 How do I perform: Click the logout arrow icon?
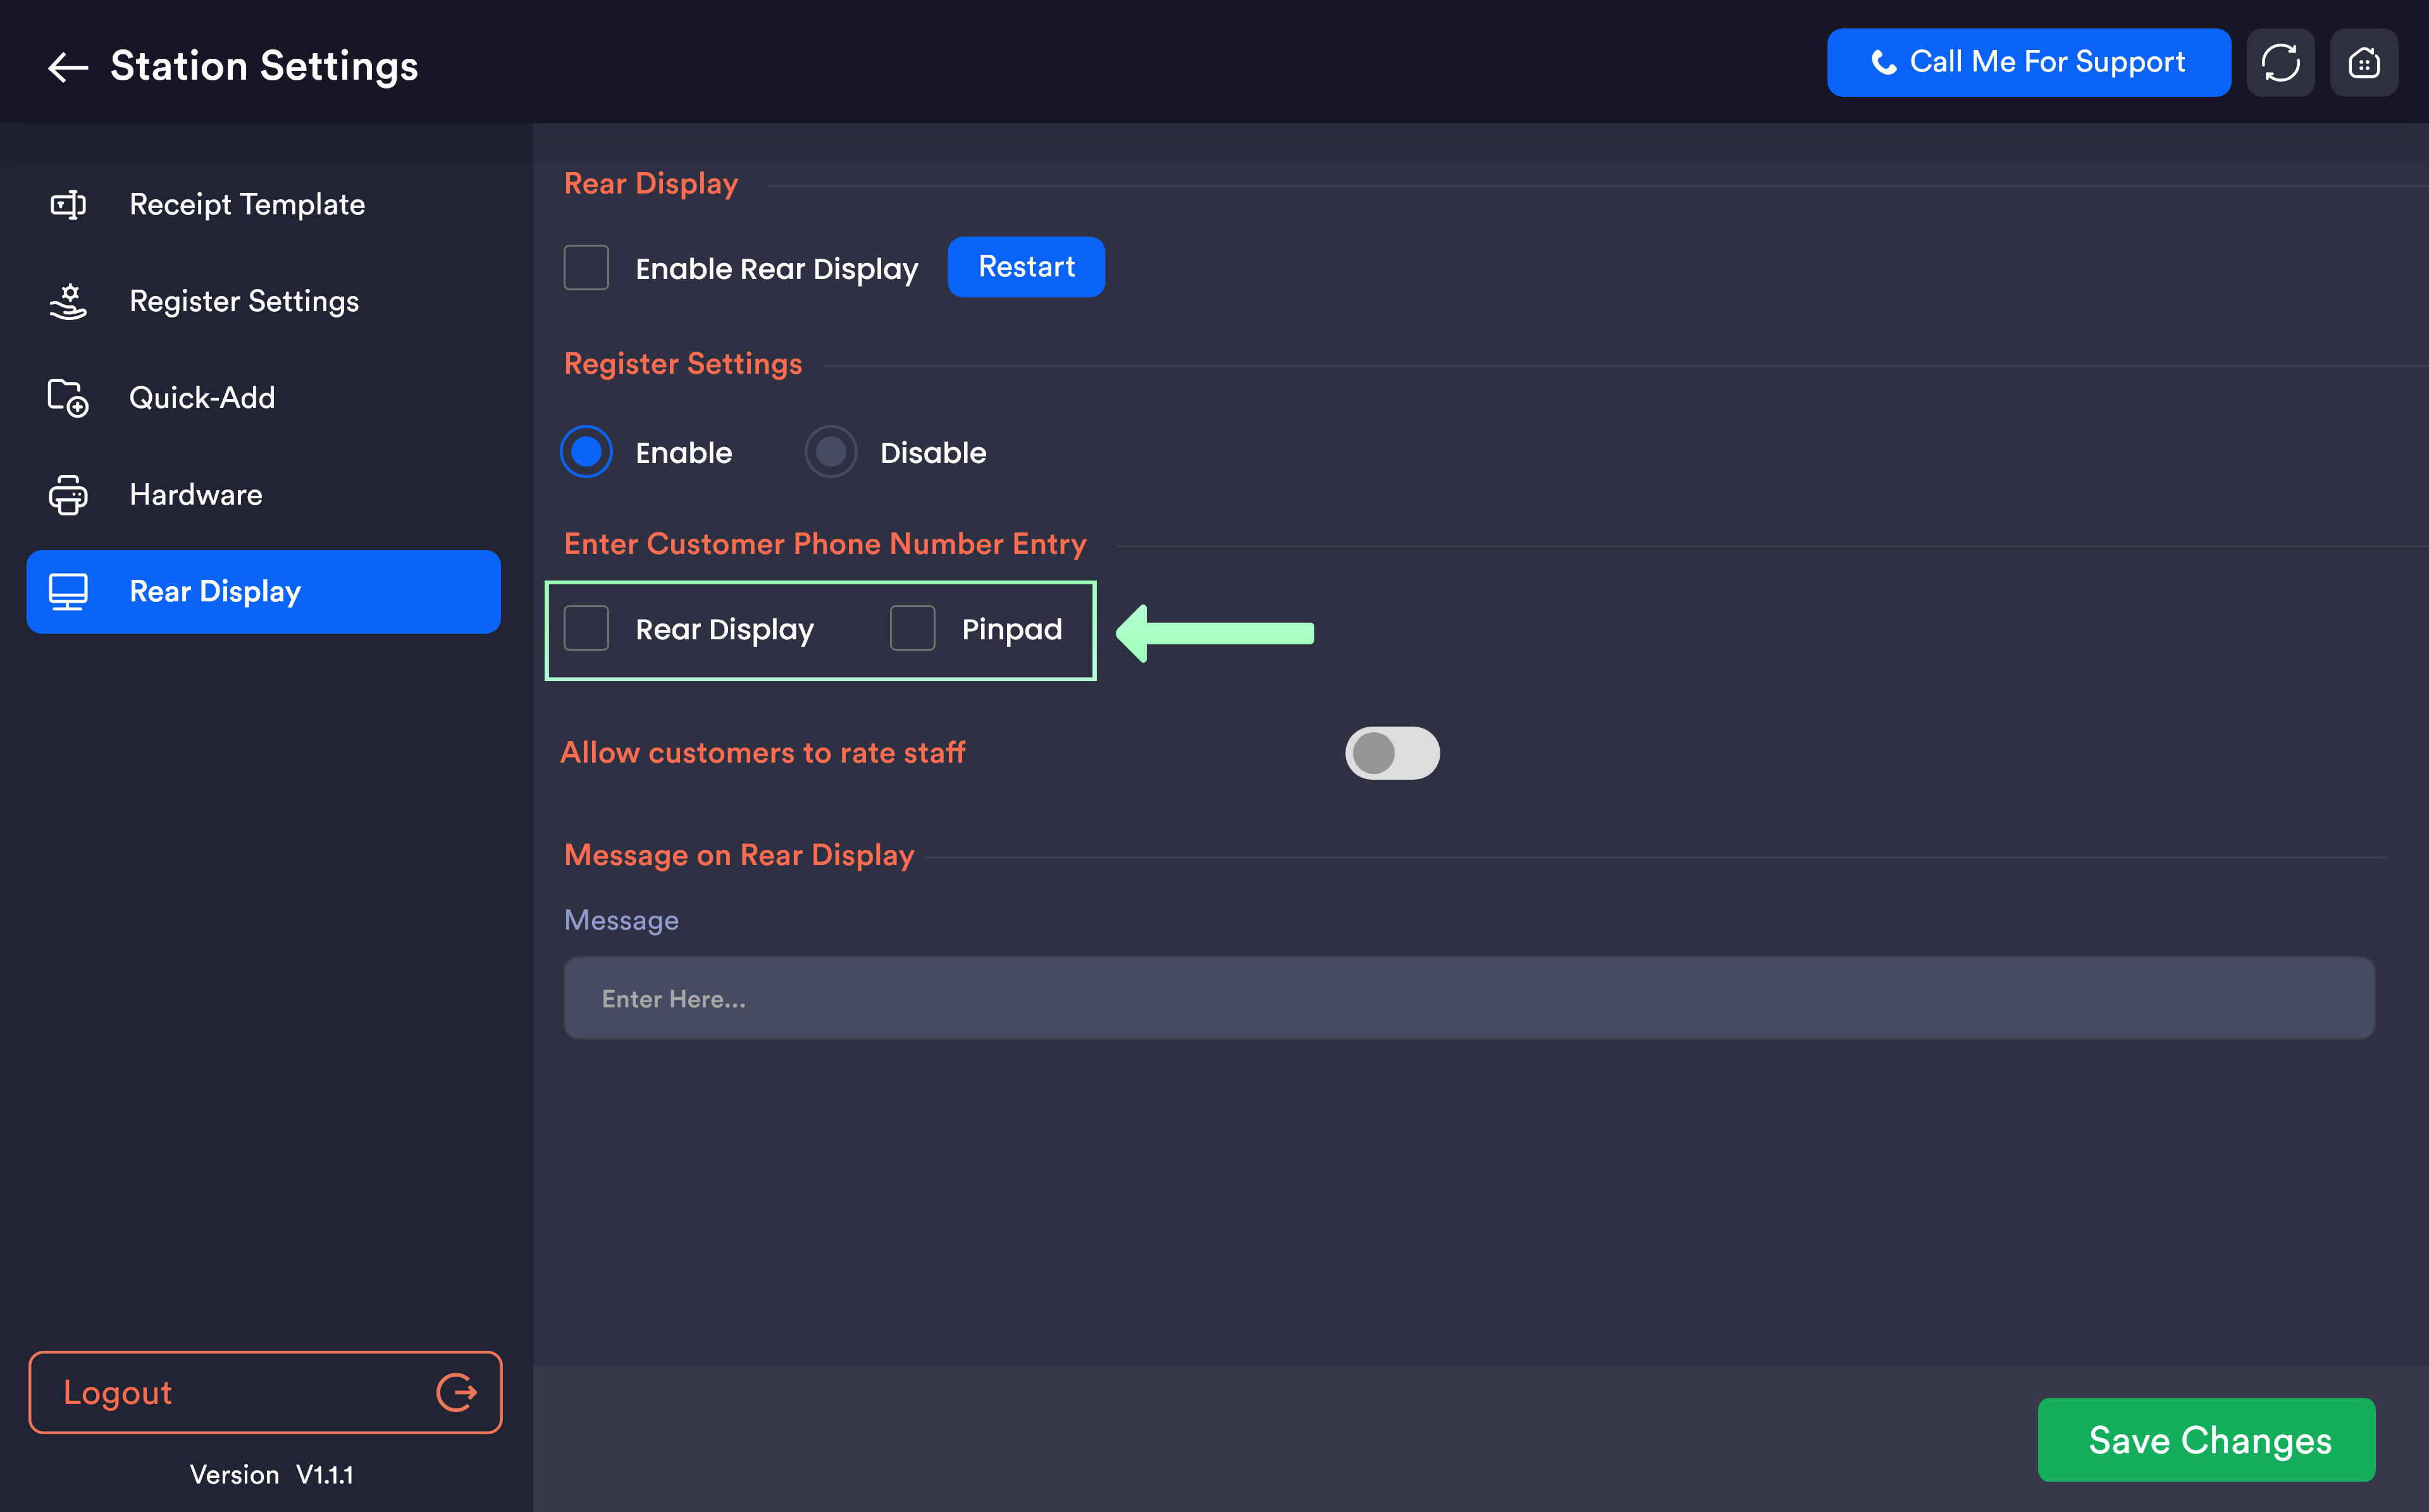456,1392
